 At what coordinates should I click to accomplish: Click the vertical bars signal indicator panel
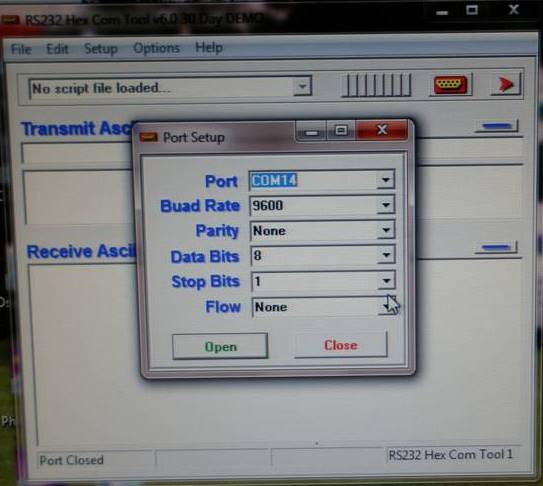376,85
